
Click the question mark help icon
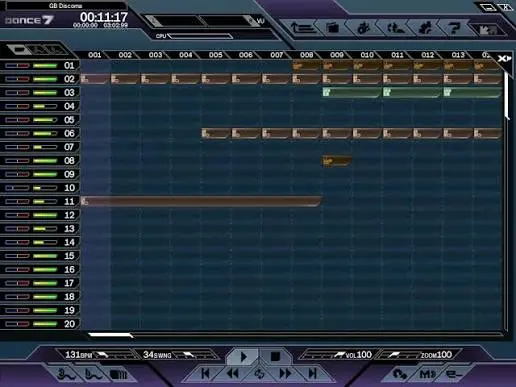(x=454, y=28)
